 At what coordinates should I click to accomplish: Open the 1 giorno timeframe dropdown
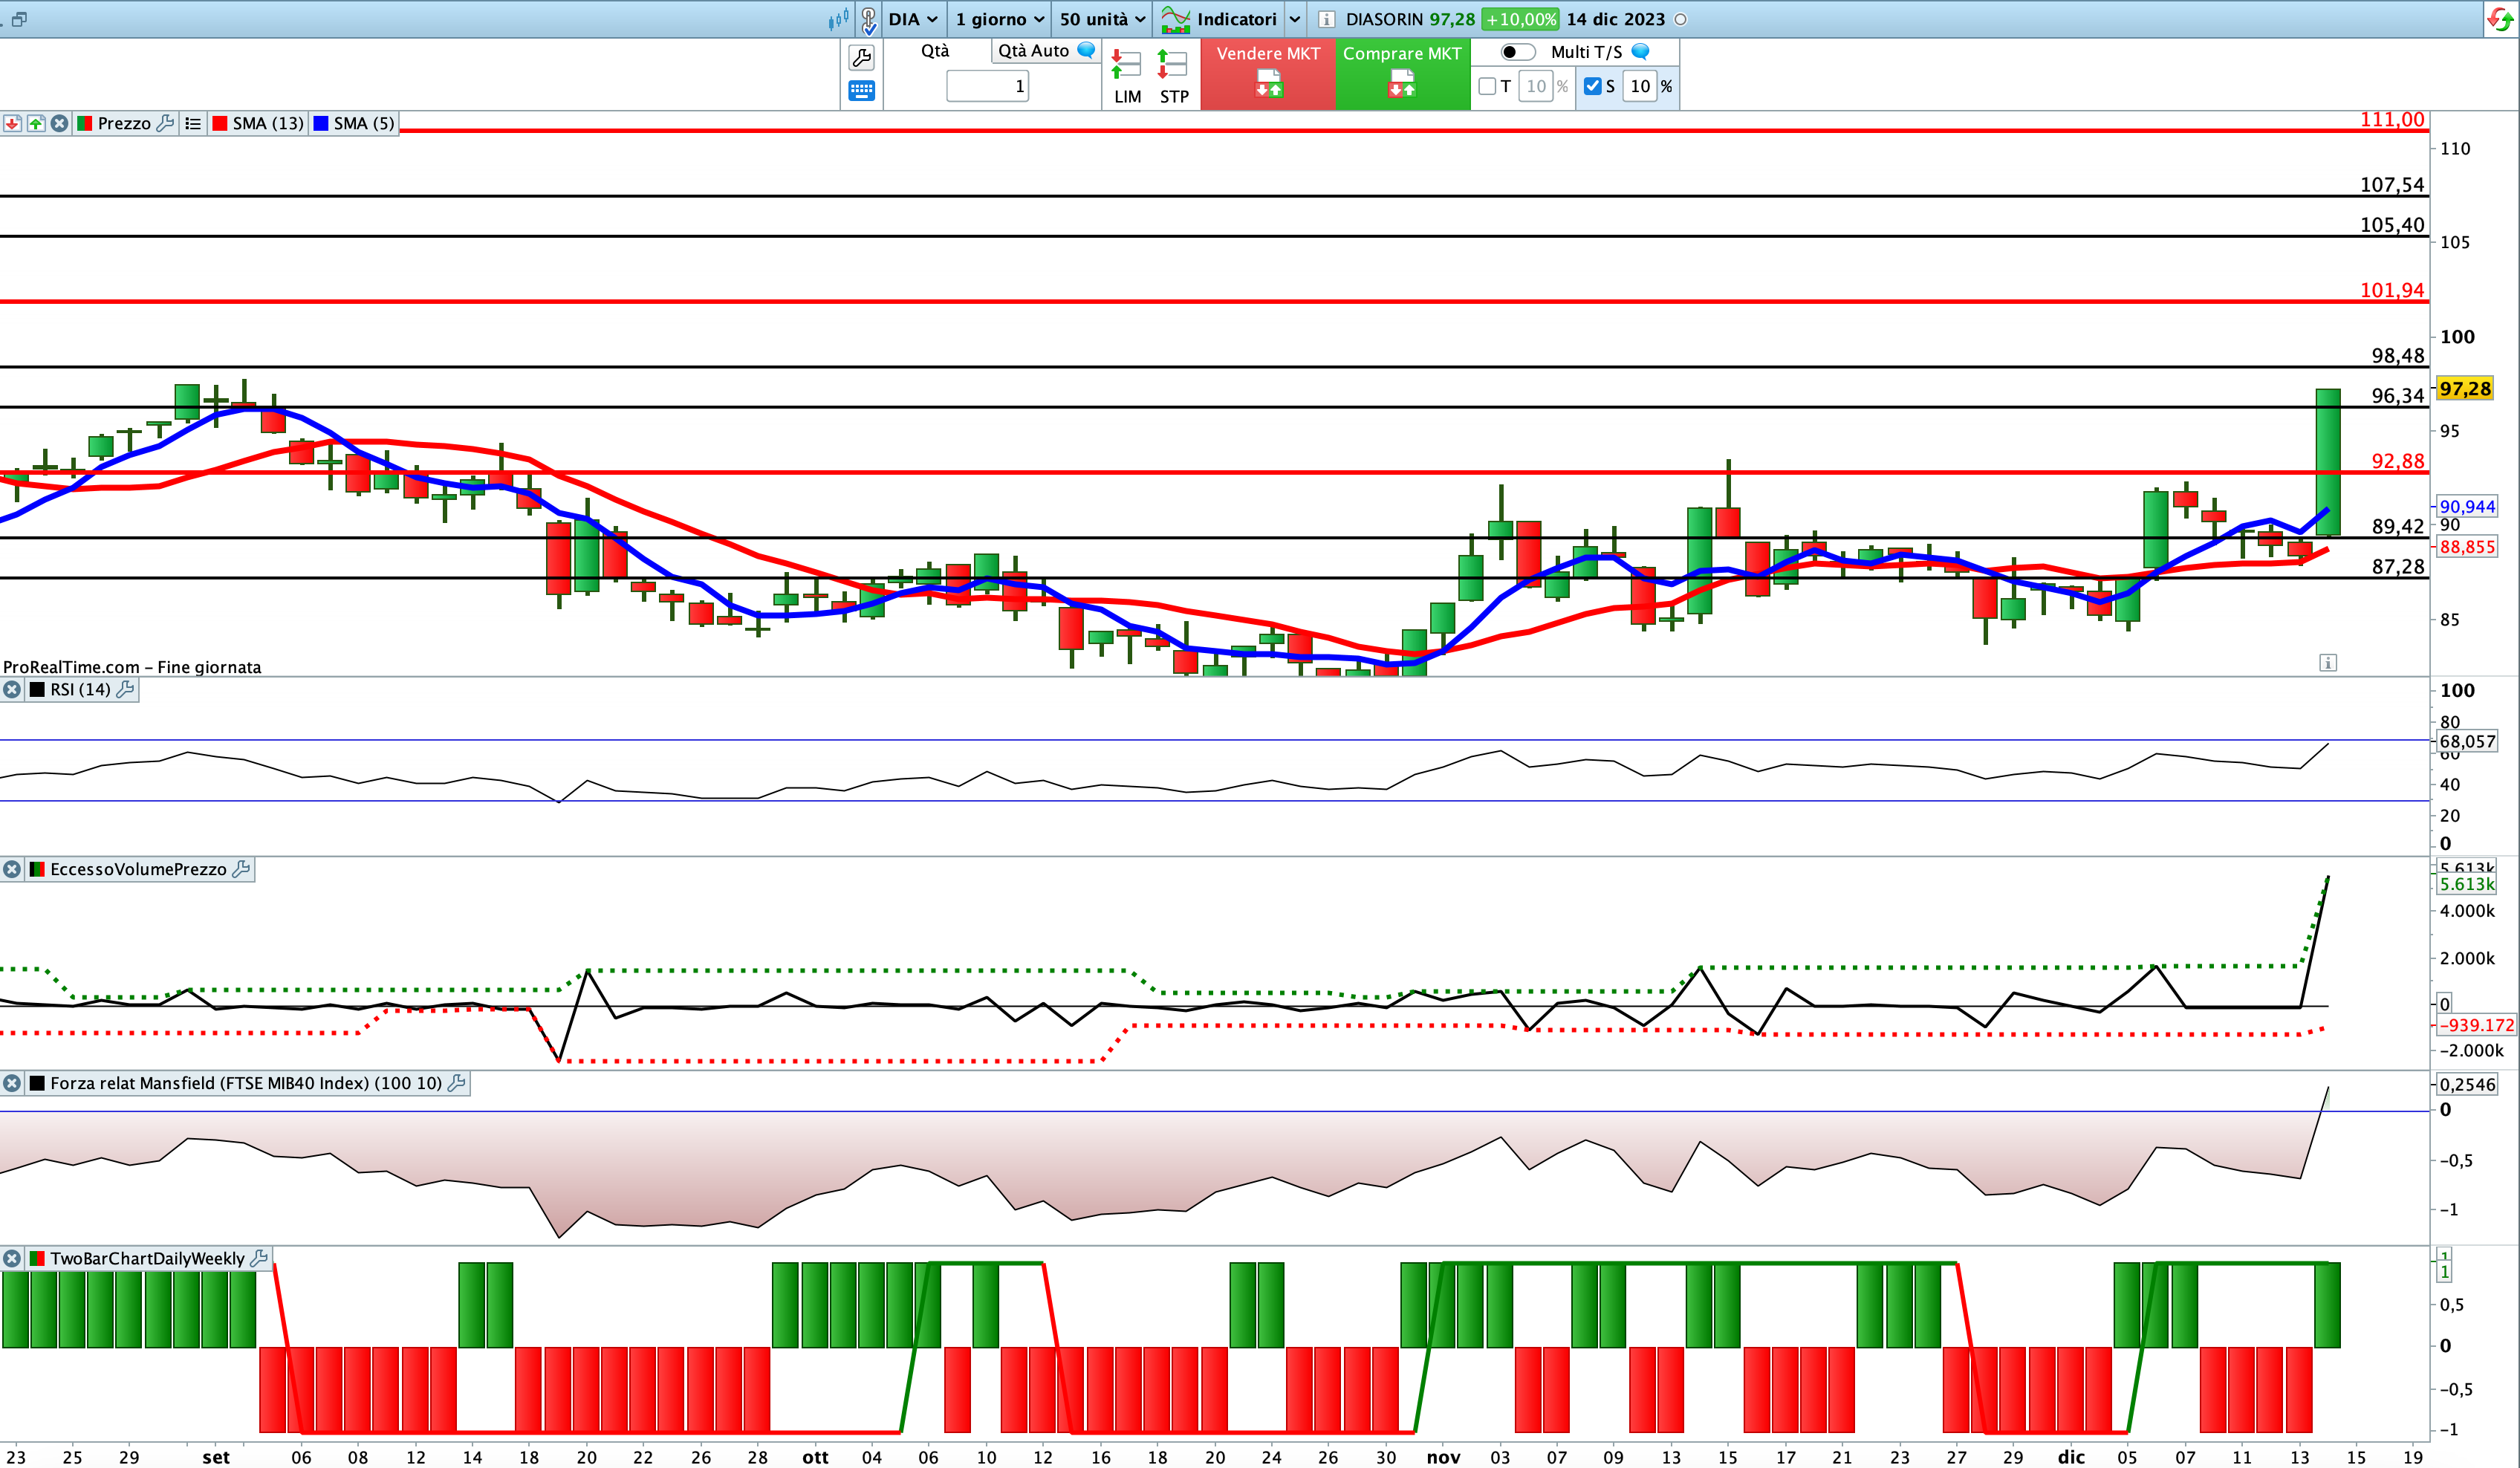pyautogui.click(x=999, y=19)
